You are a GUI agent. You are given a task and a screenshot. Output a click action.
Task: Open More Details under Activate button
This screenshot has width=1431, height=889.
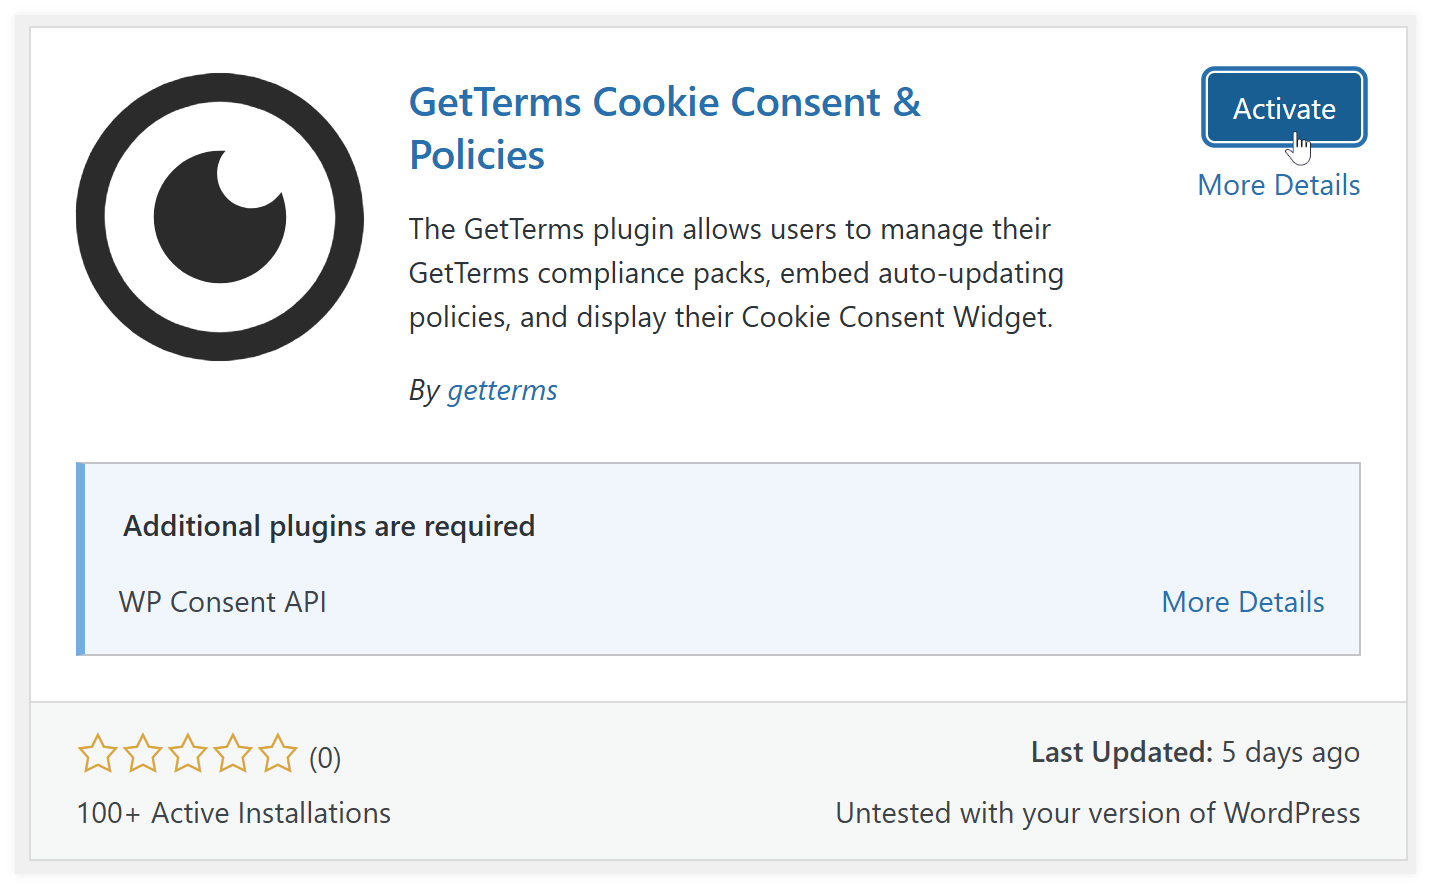1278,185
